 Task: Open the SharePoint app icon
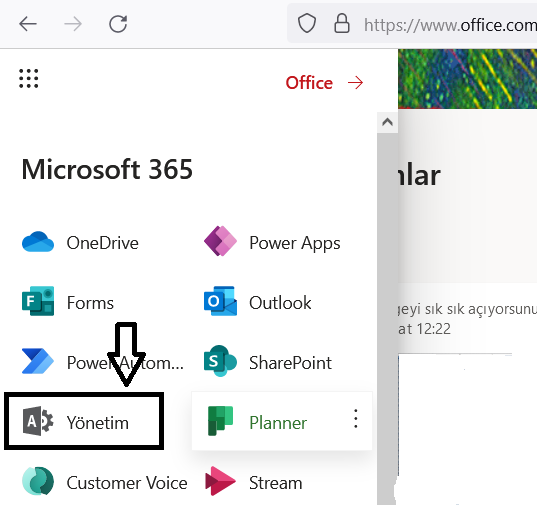click(x=220, y=361)
